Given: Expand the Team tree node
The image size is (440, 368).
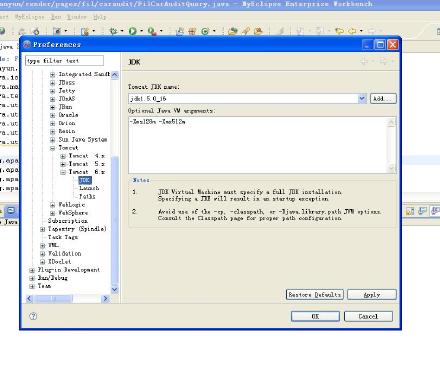Looking at the screenshot, I should click(32, 286).
